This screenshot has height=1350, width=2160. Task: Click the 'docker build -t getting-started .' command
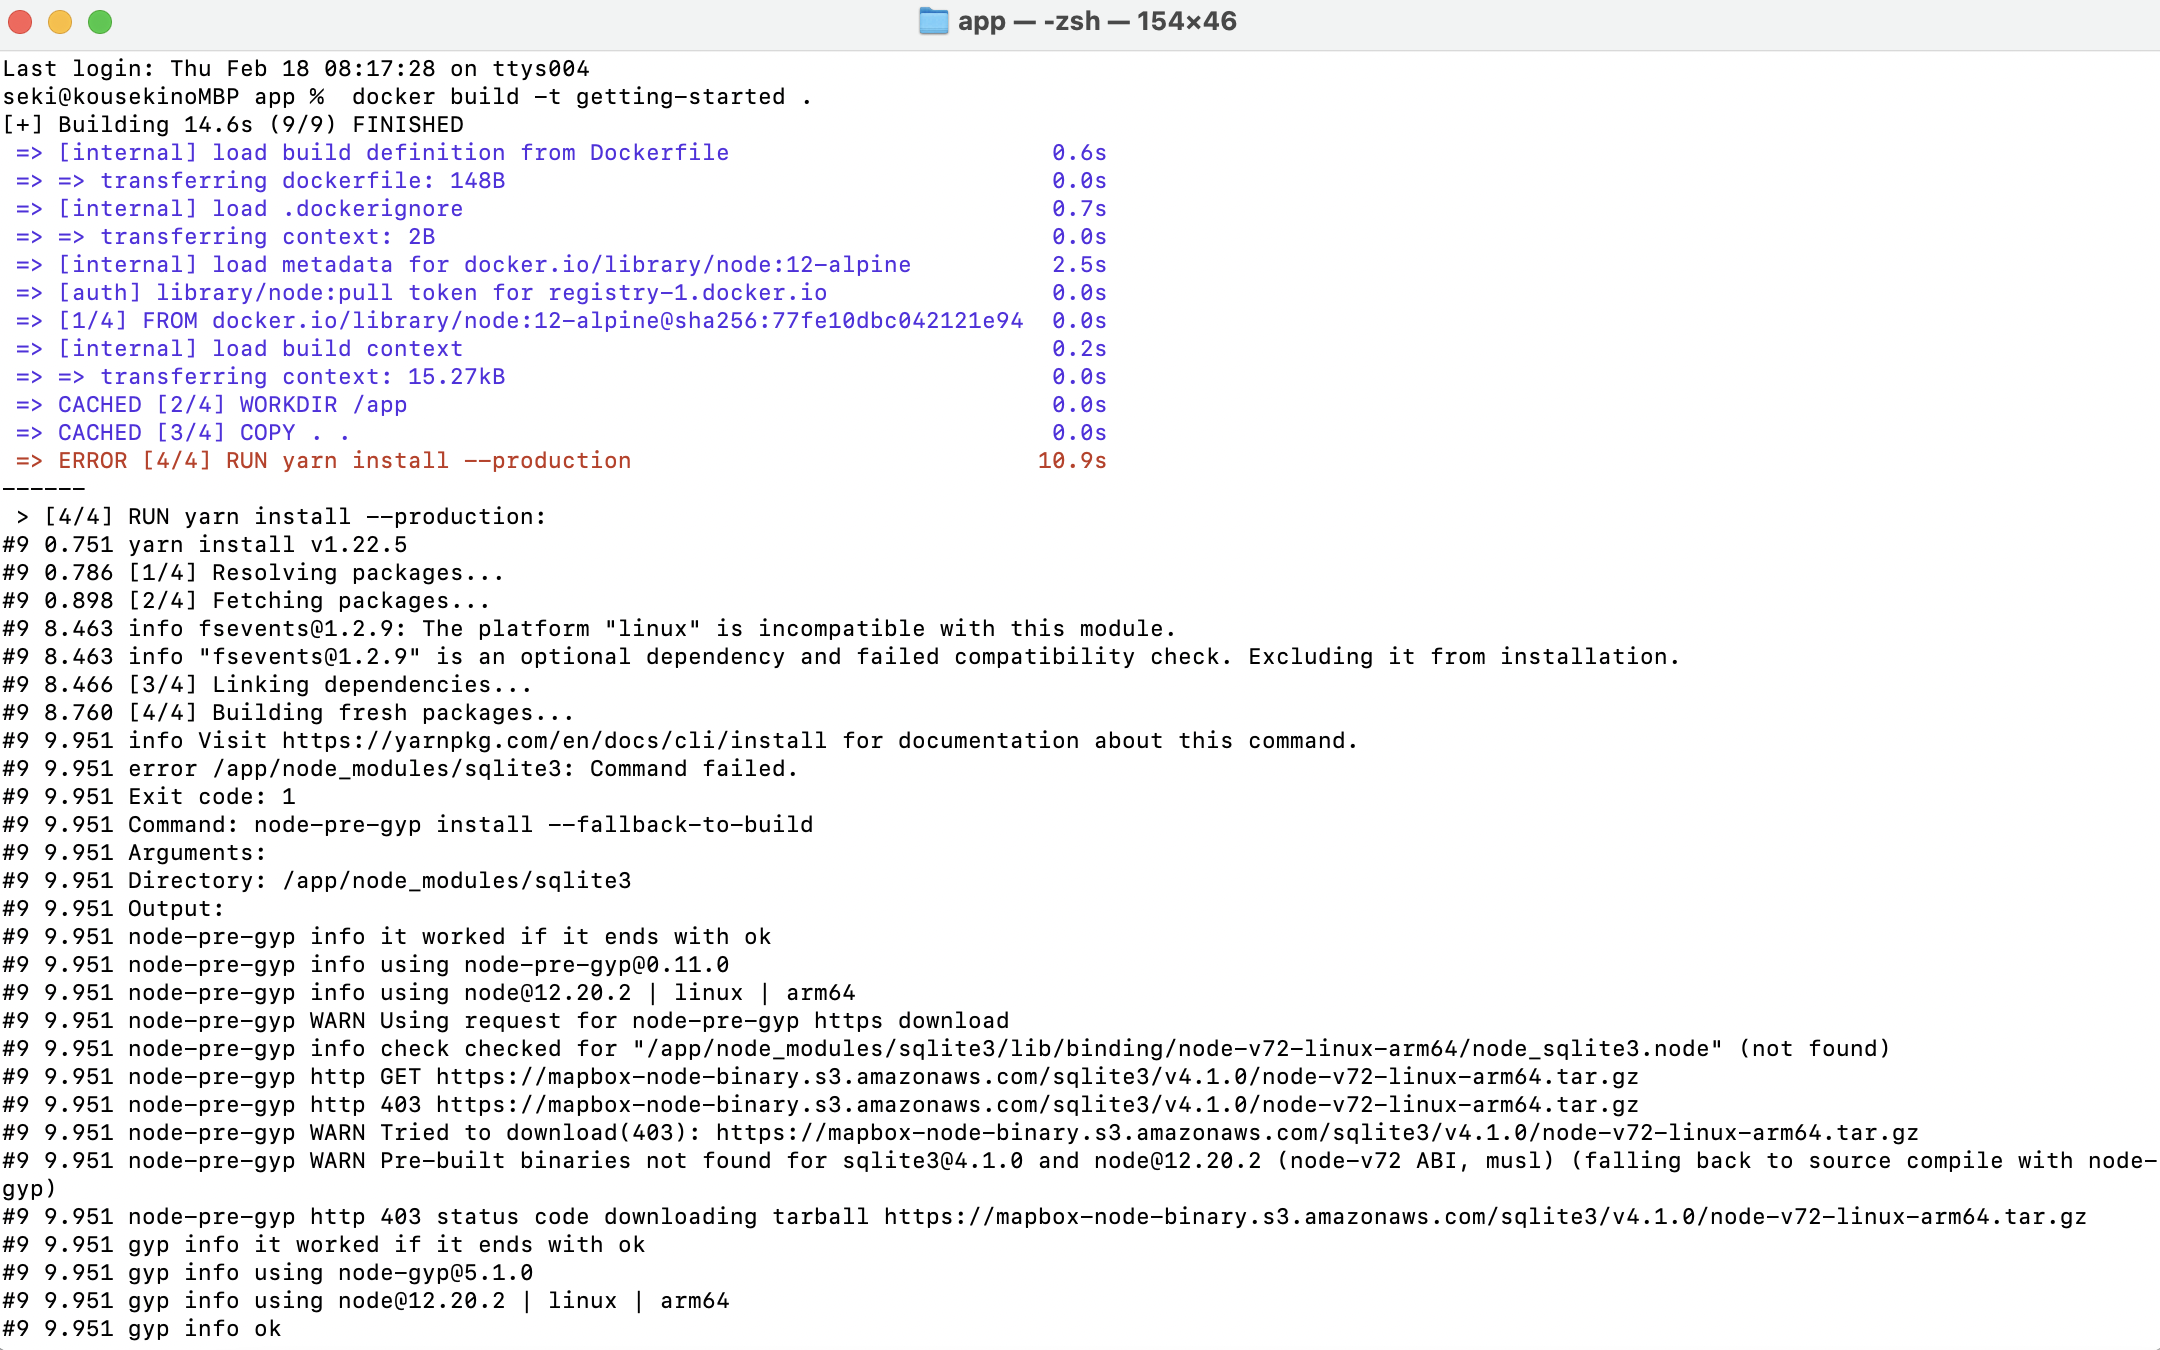(x=582, y=97)
